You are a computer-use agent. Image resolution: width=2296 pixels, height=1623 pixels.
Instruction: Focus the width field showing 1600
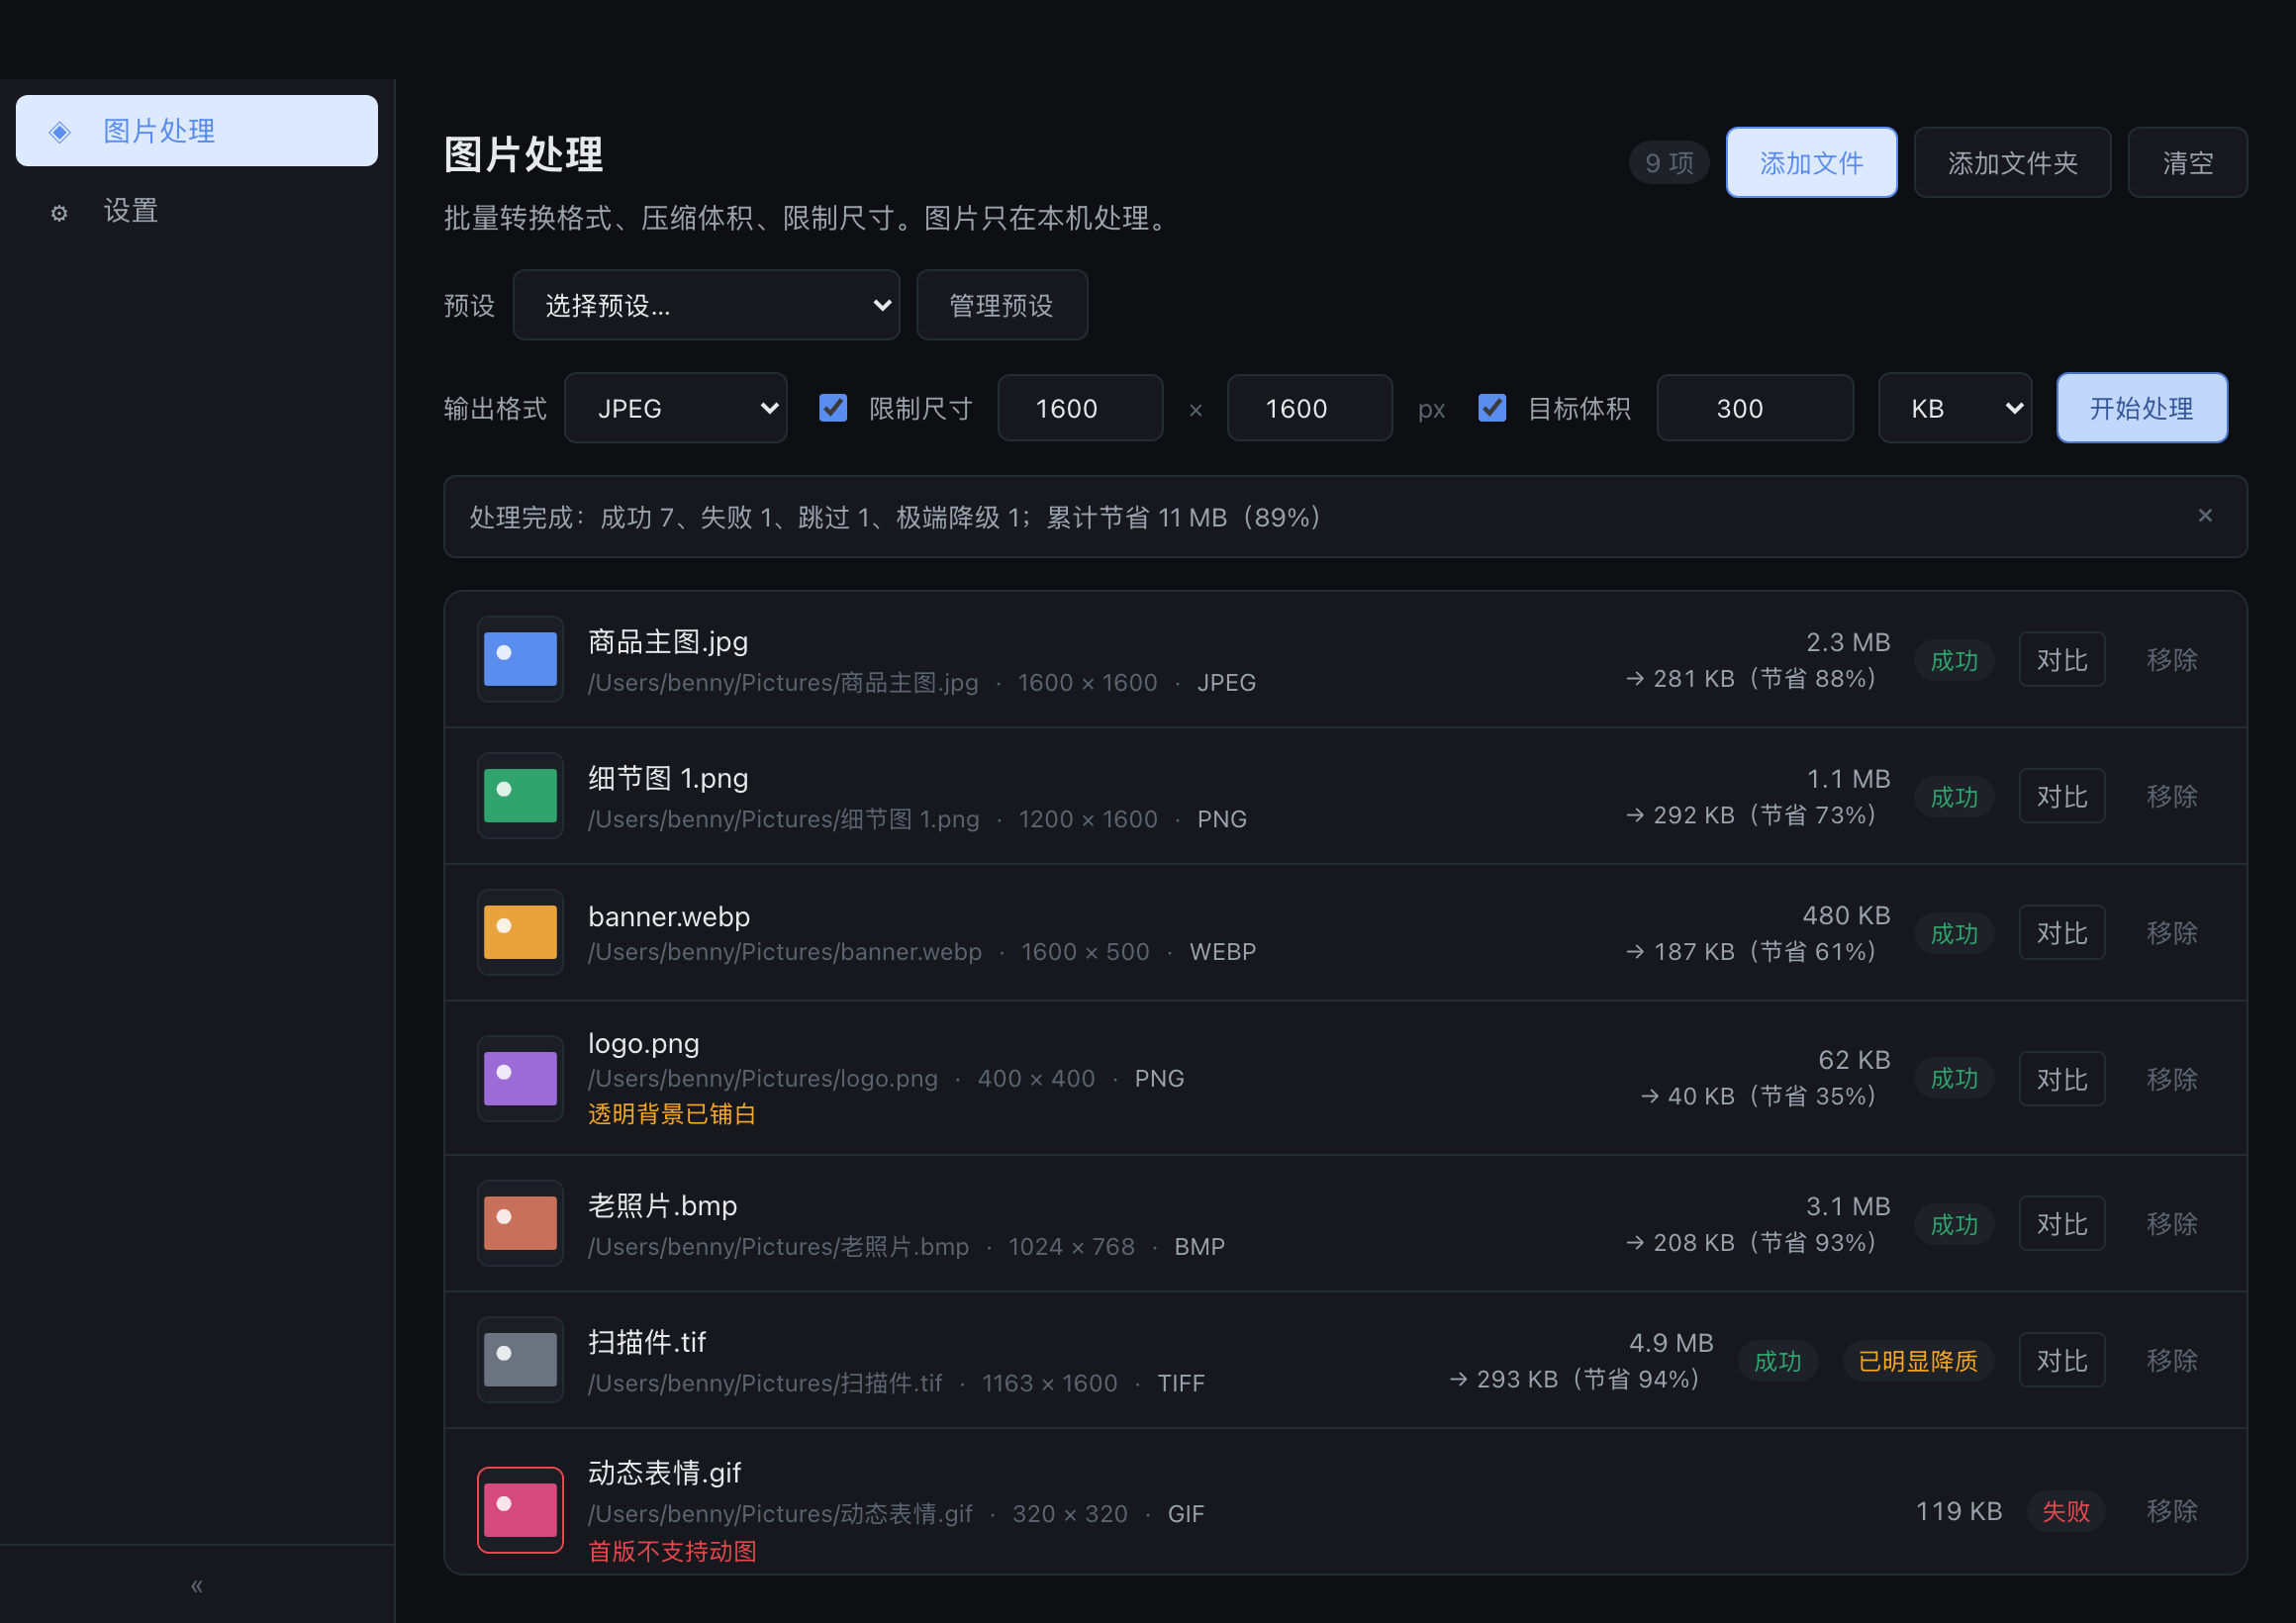1080,408
